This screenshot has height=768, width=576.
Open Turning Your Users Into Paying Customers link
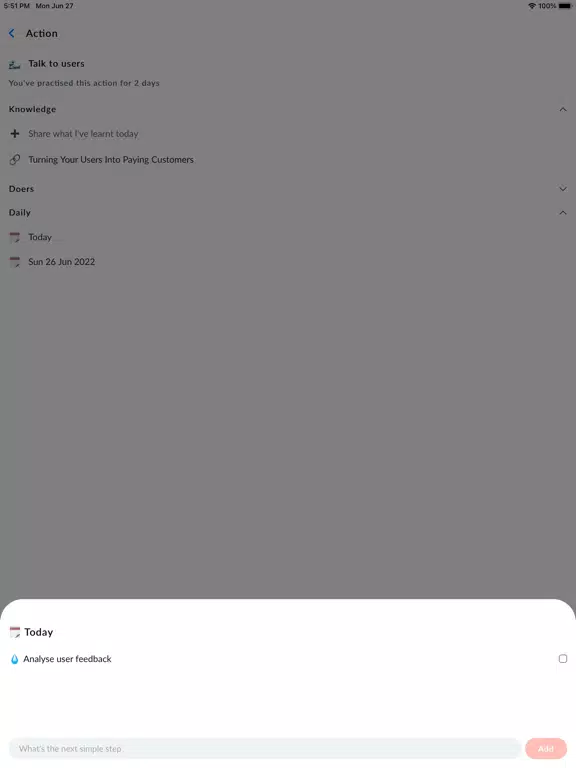tap(111, 159)
